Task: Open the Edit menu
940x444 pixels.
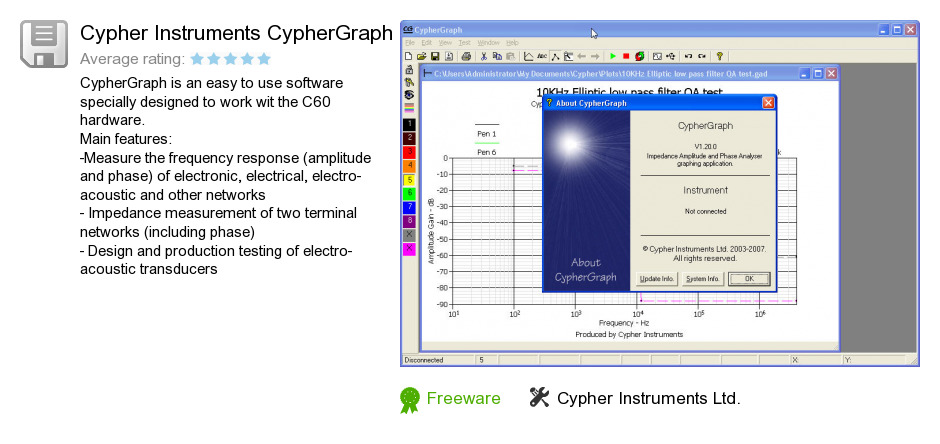Action: click(426, 43)
